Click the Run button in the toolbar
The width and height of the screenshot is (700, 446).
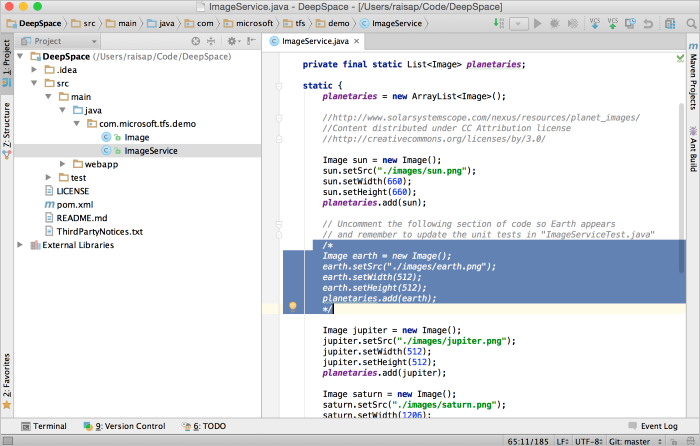click(x=537, y=22)
